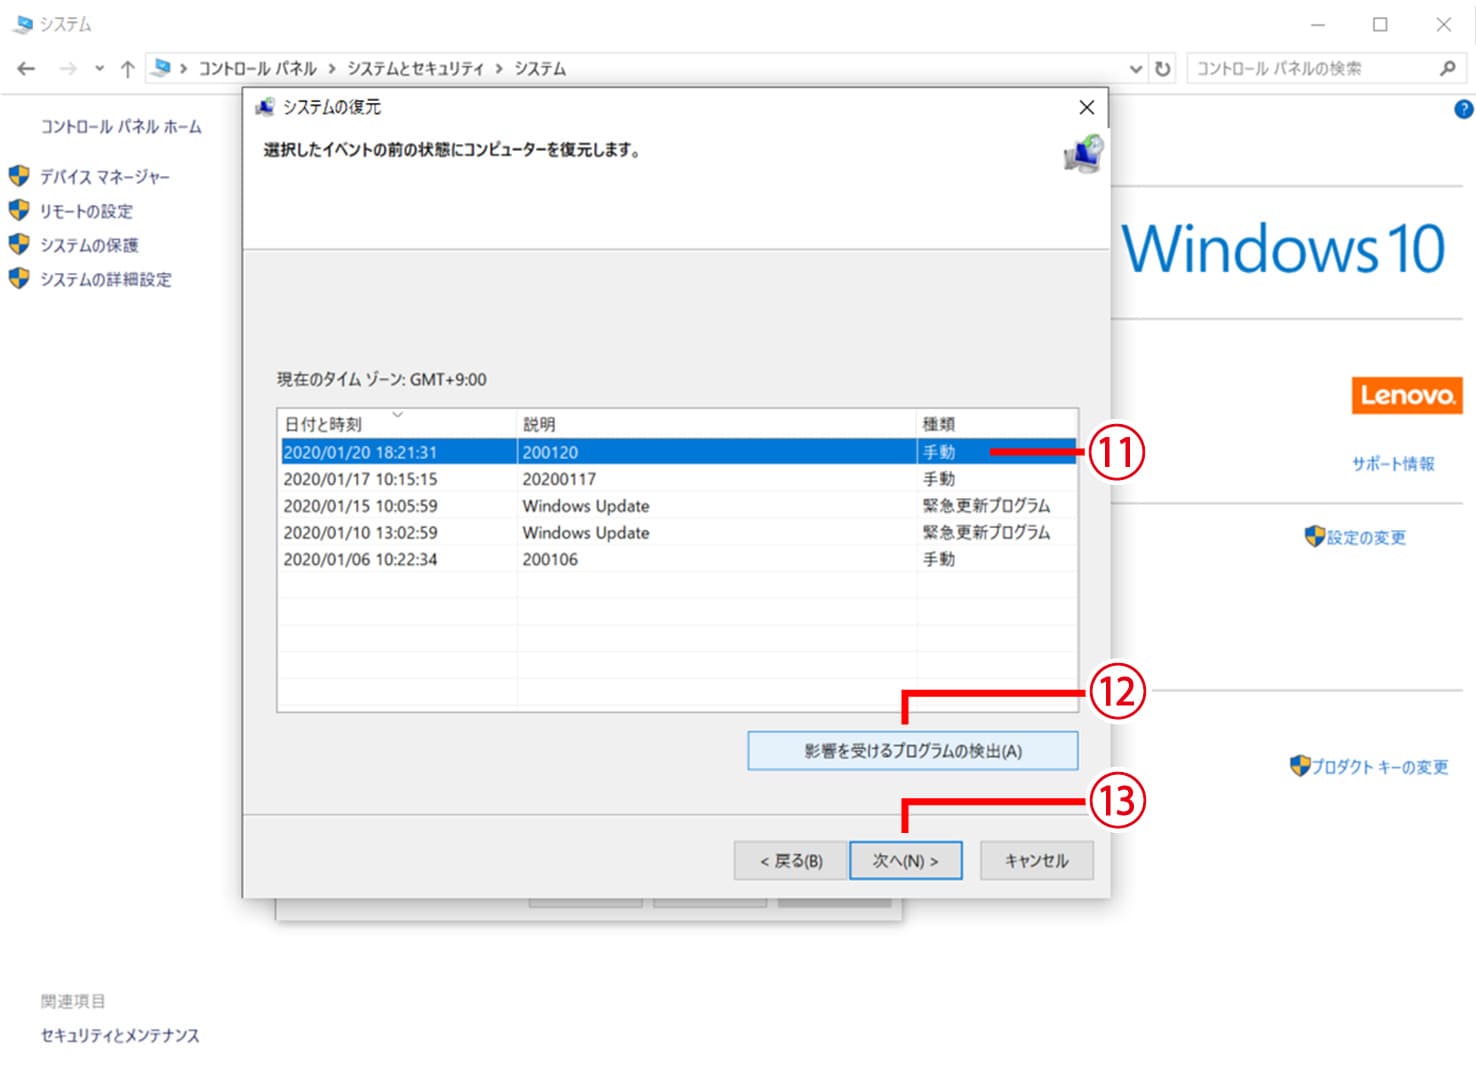Open the recent locations dropdown arrow
This screenshot has width=1476, height=1080.
pos(99,68)
